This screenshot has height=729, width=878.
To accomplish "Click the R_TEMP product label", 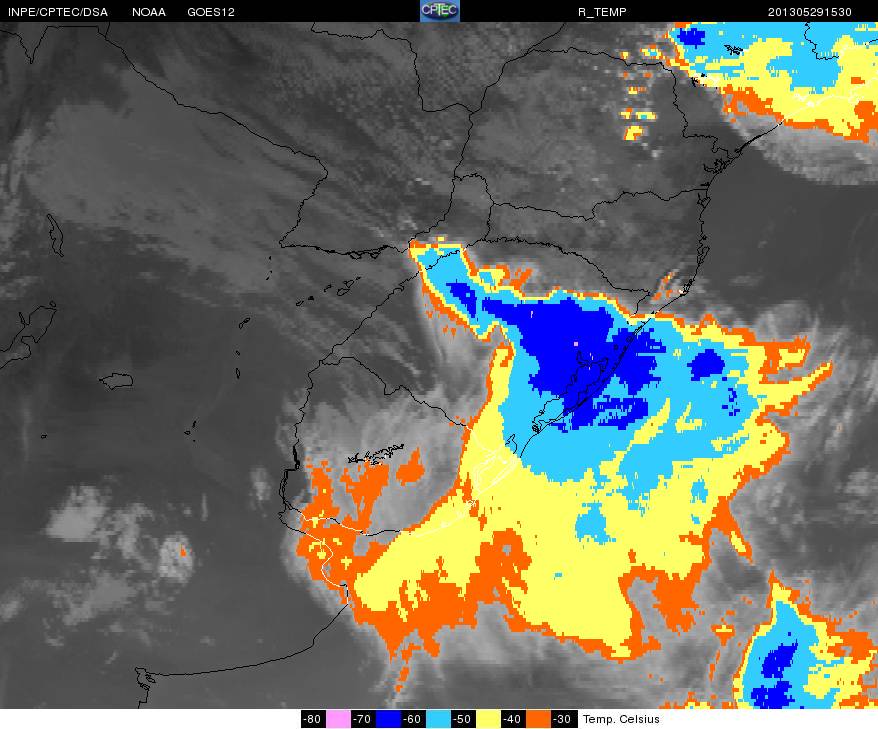I will [x=602, y=12].
